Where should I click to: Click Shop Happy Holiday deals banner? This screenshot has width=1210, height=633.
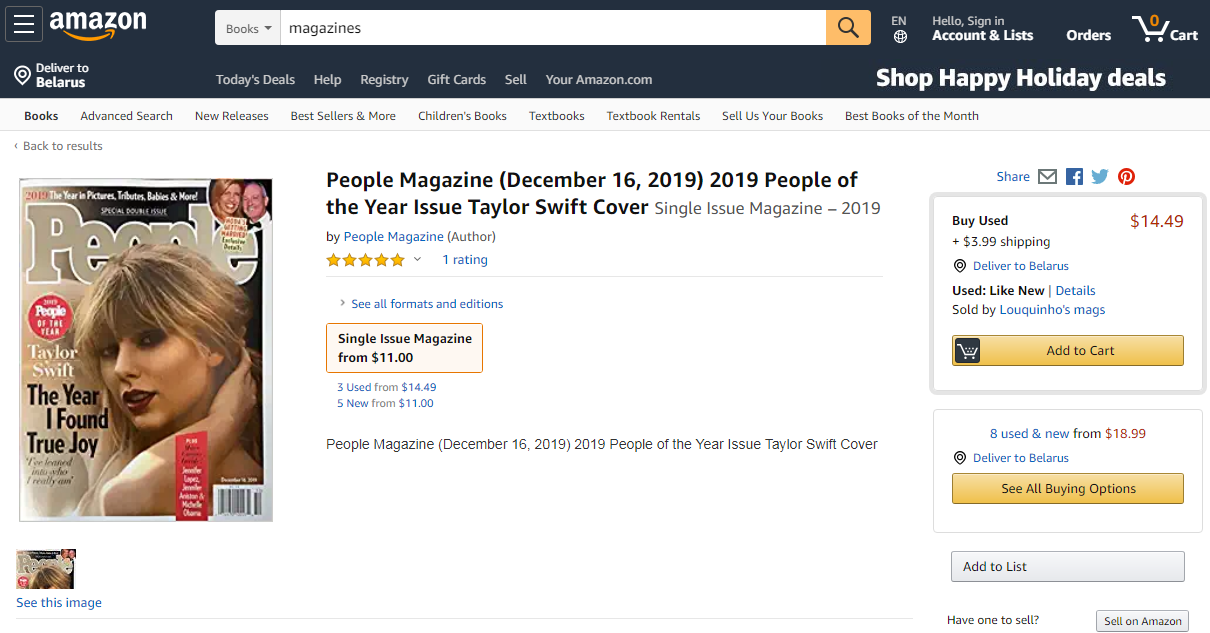1021,78
